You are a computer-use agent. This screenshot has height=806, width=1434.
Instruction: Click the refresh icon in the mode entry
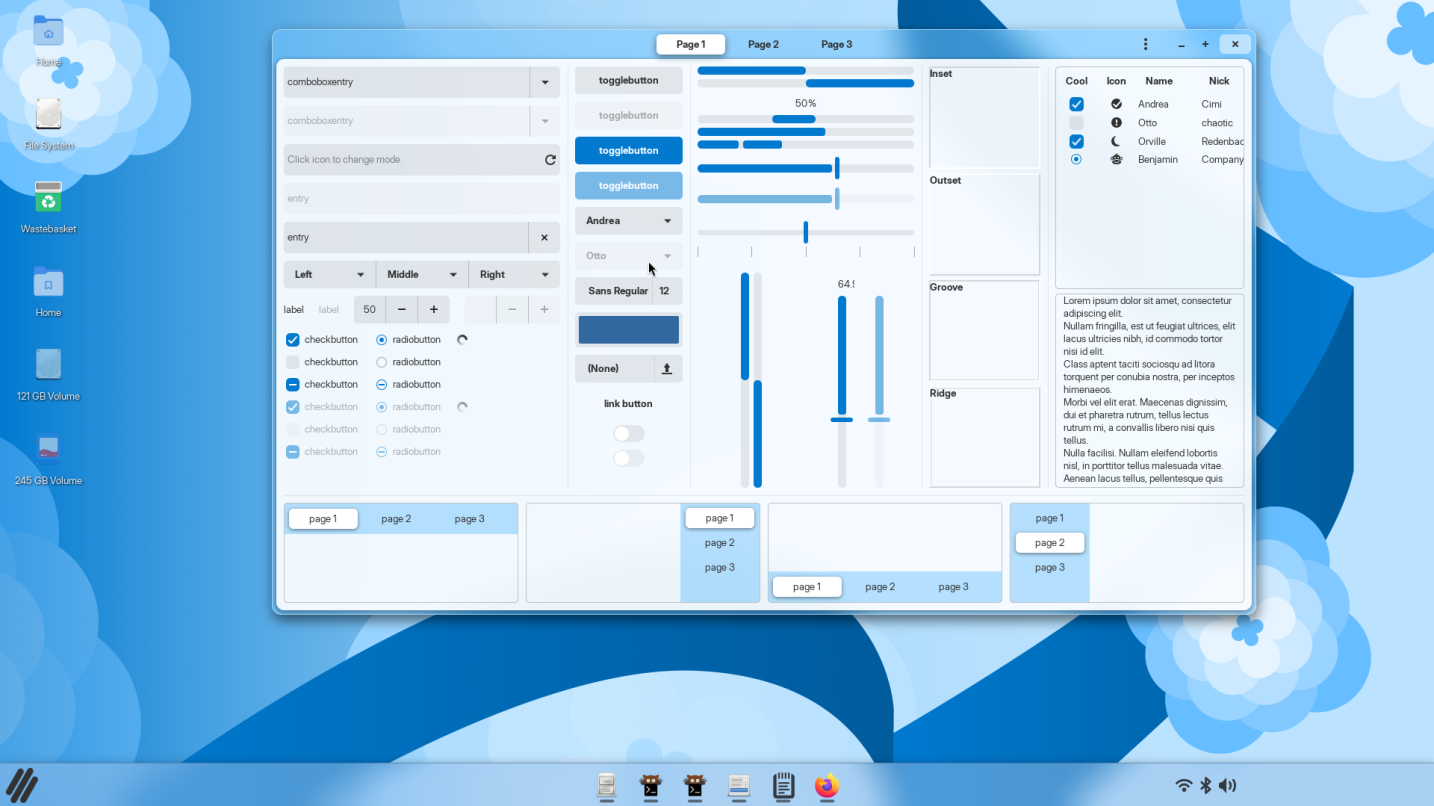(550, 160)
